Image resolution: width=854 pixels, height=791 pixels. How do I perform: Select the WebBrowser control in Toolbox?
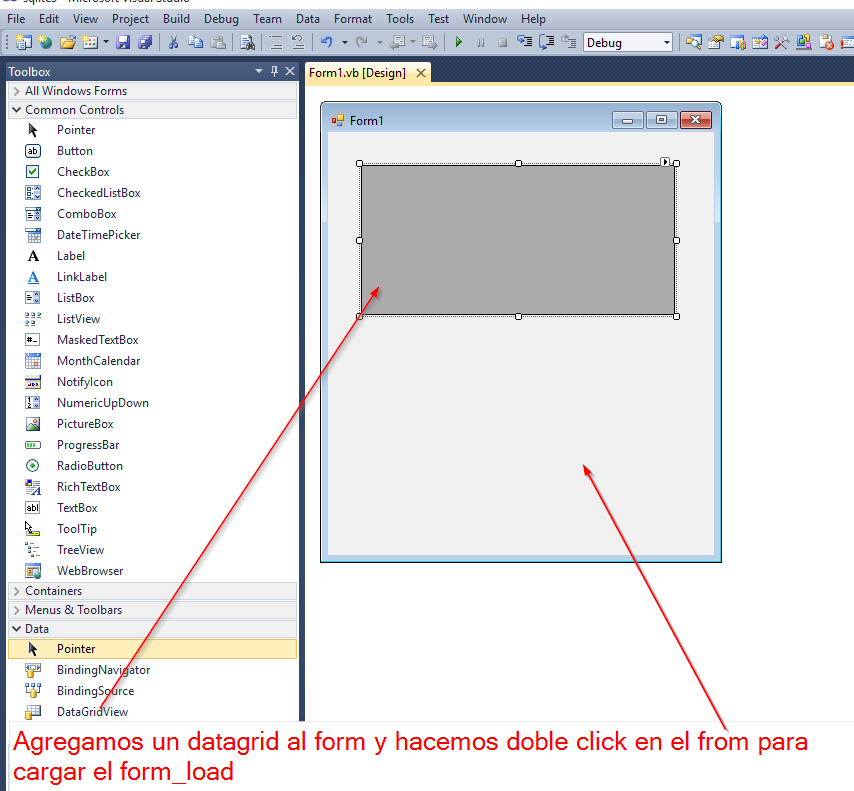152,571
